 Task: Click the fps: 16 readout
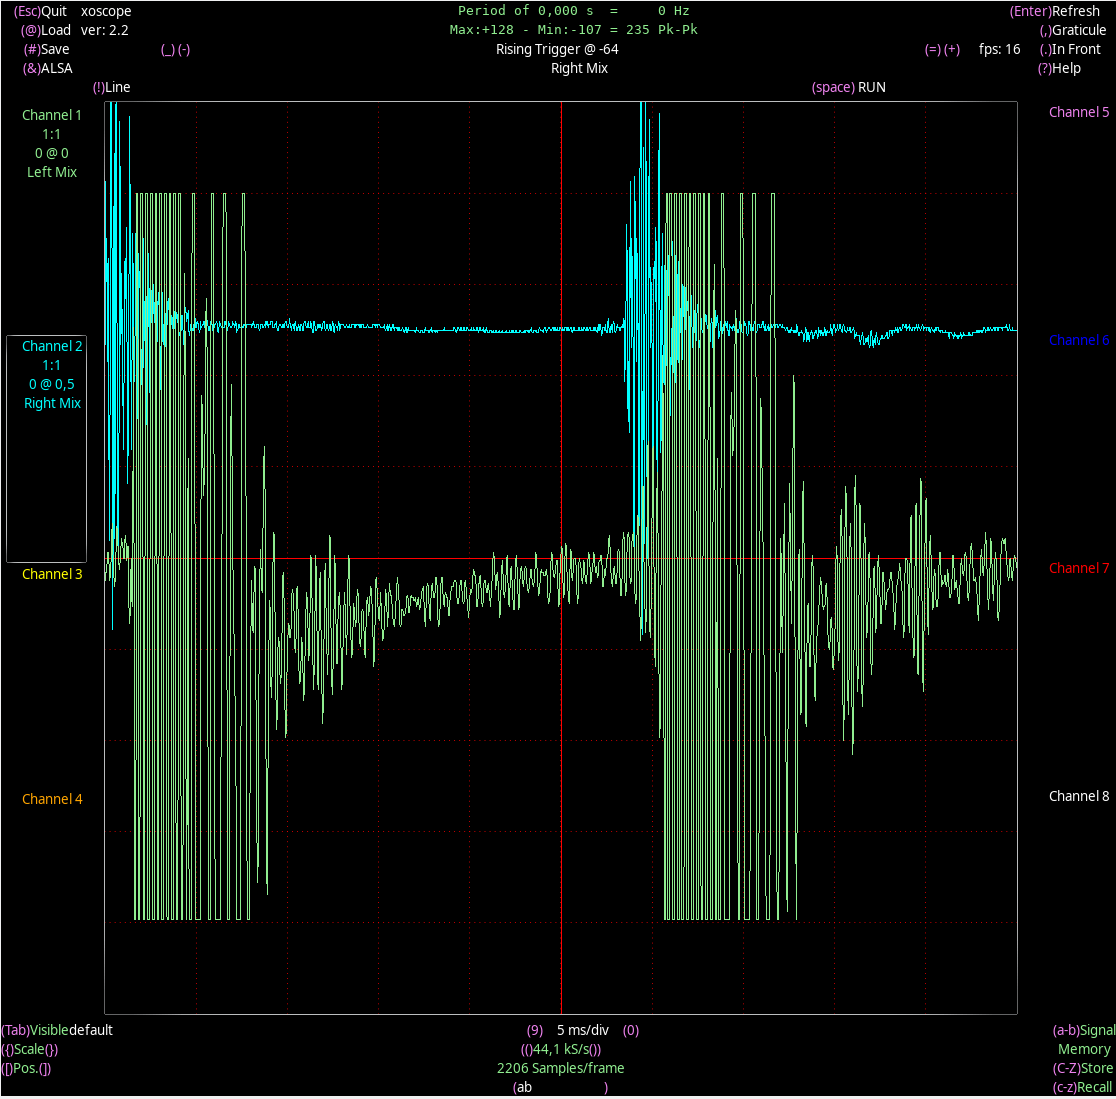click(x=999, y=49)
